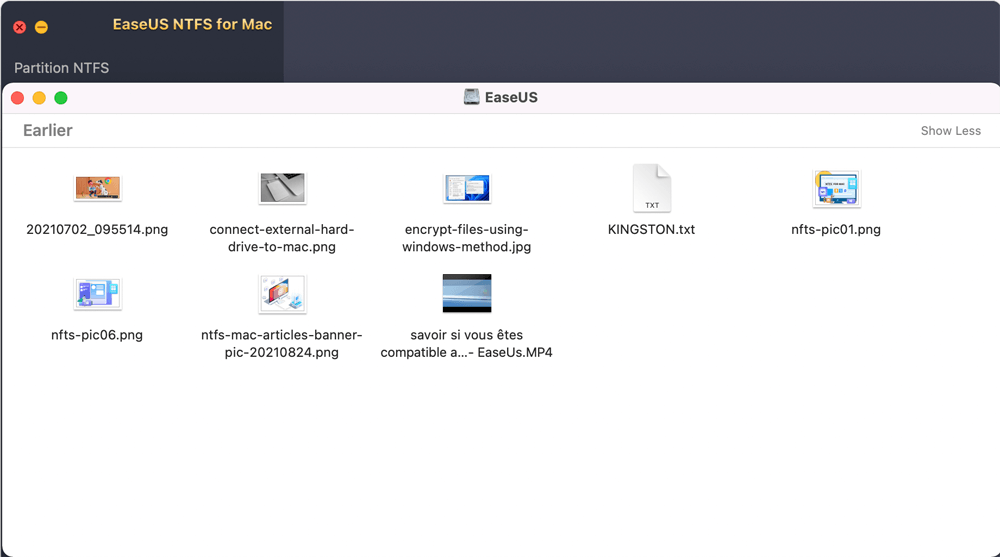This screenshot has width=1000, height=557.
Task: Click label ntfs-mac-articles-banner-pic-20210824.png
Action: [282, 343]
